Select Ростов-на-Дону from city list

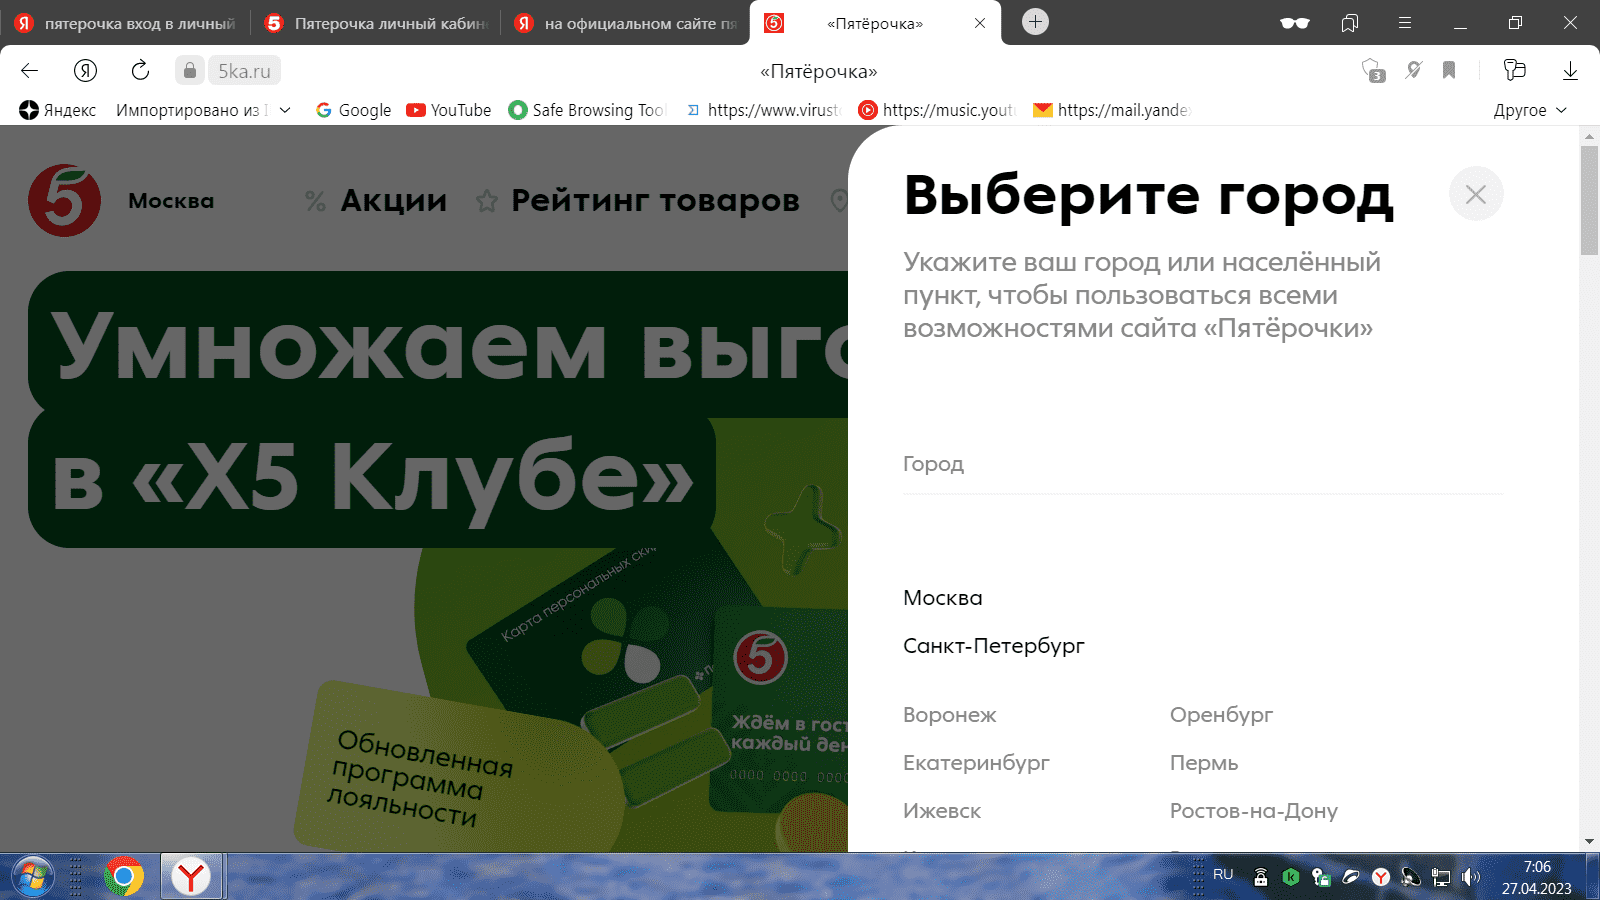pos(1253,811)
